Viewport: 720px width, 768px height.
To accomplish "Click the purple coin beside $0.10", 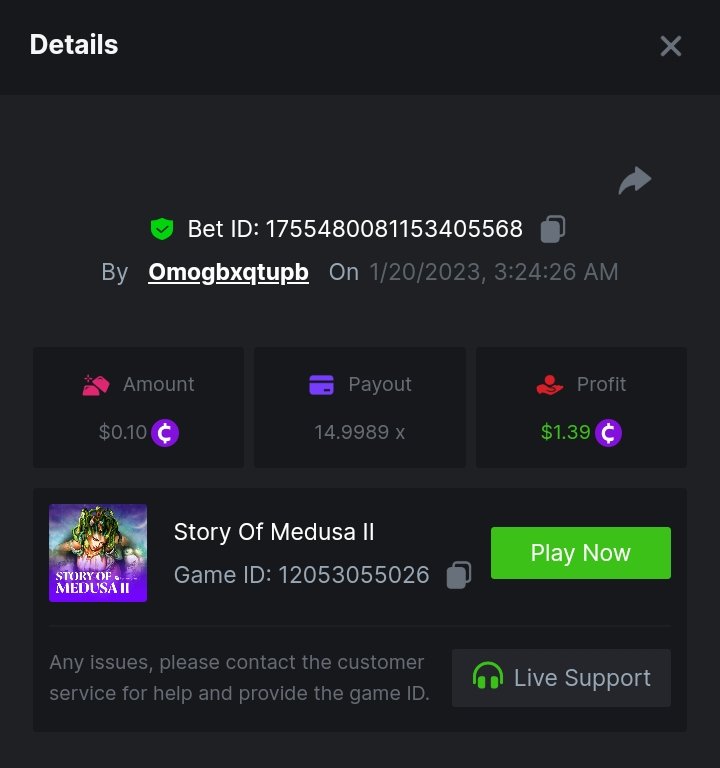I will pyautogui.click(x=165, y=433).
